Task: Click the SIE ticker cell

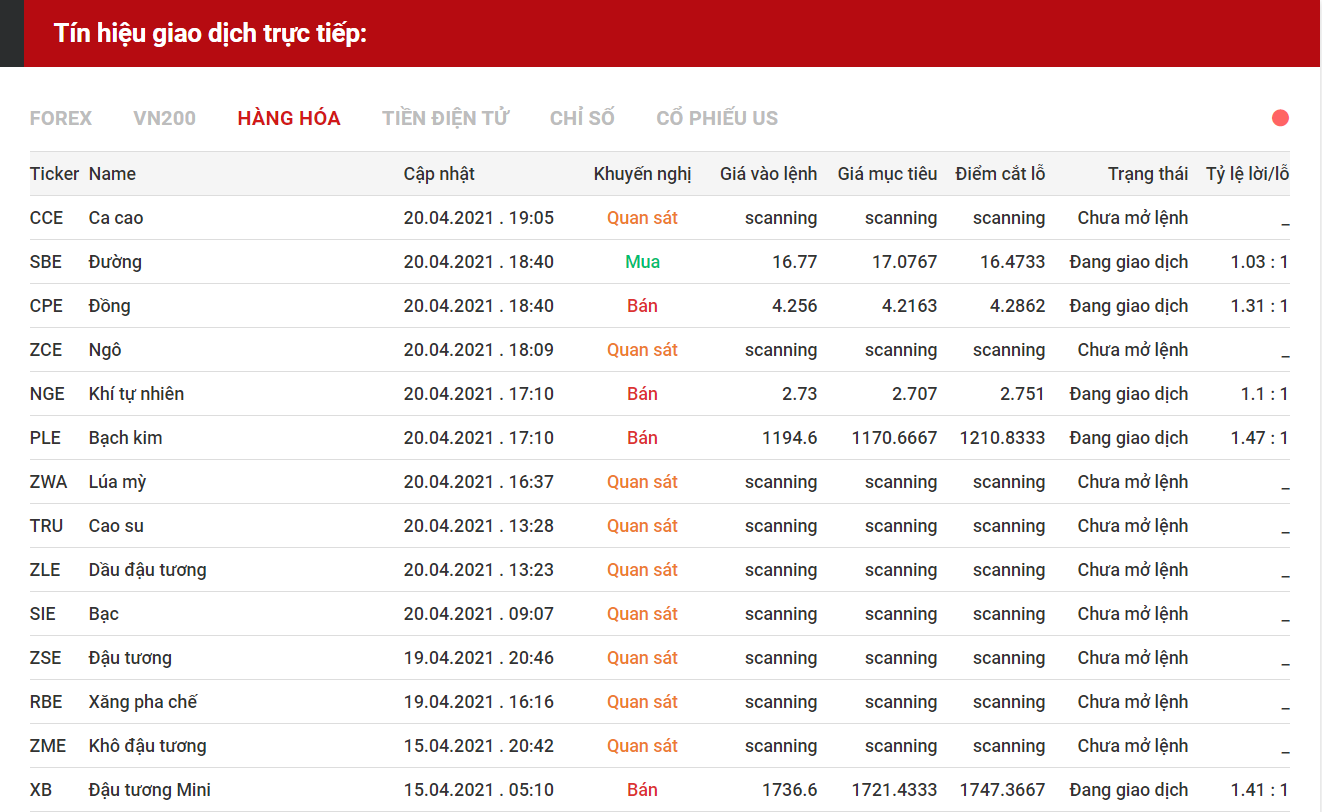Action: [x=44, y=614]
